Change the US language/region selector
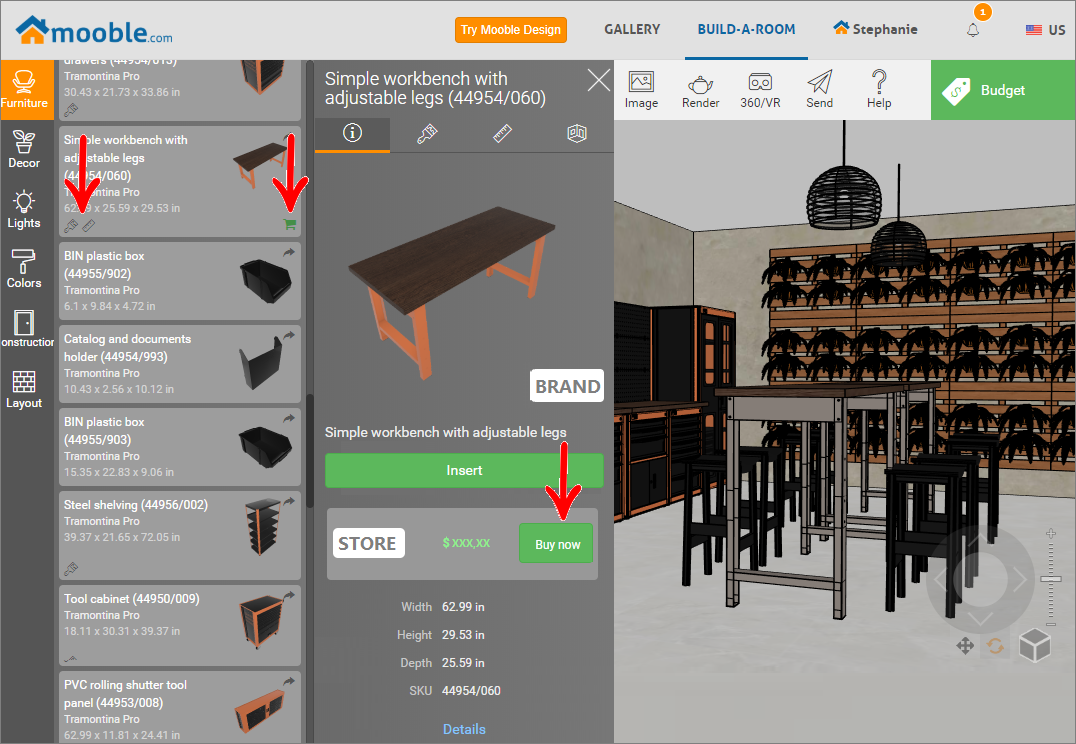This screenshot has height=744, width=1076. pos(1045,30)
